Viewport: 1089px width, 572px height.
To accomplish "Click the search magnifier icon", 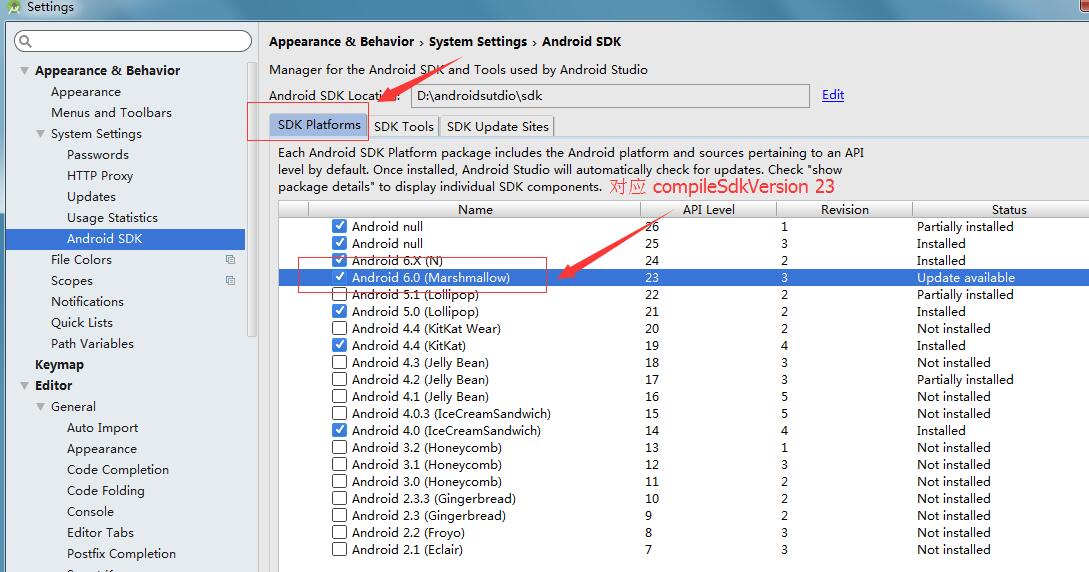I will coord(25,42).
